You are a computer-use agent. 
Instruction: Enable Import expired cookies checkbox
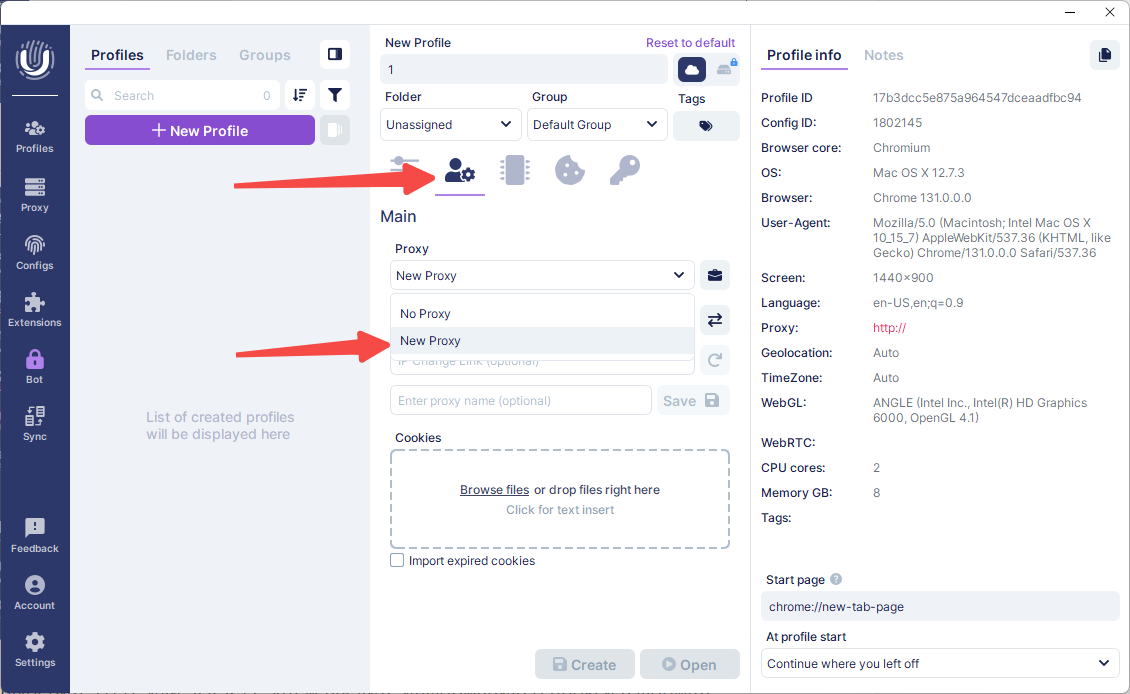[397, 561]
